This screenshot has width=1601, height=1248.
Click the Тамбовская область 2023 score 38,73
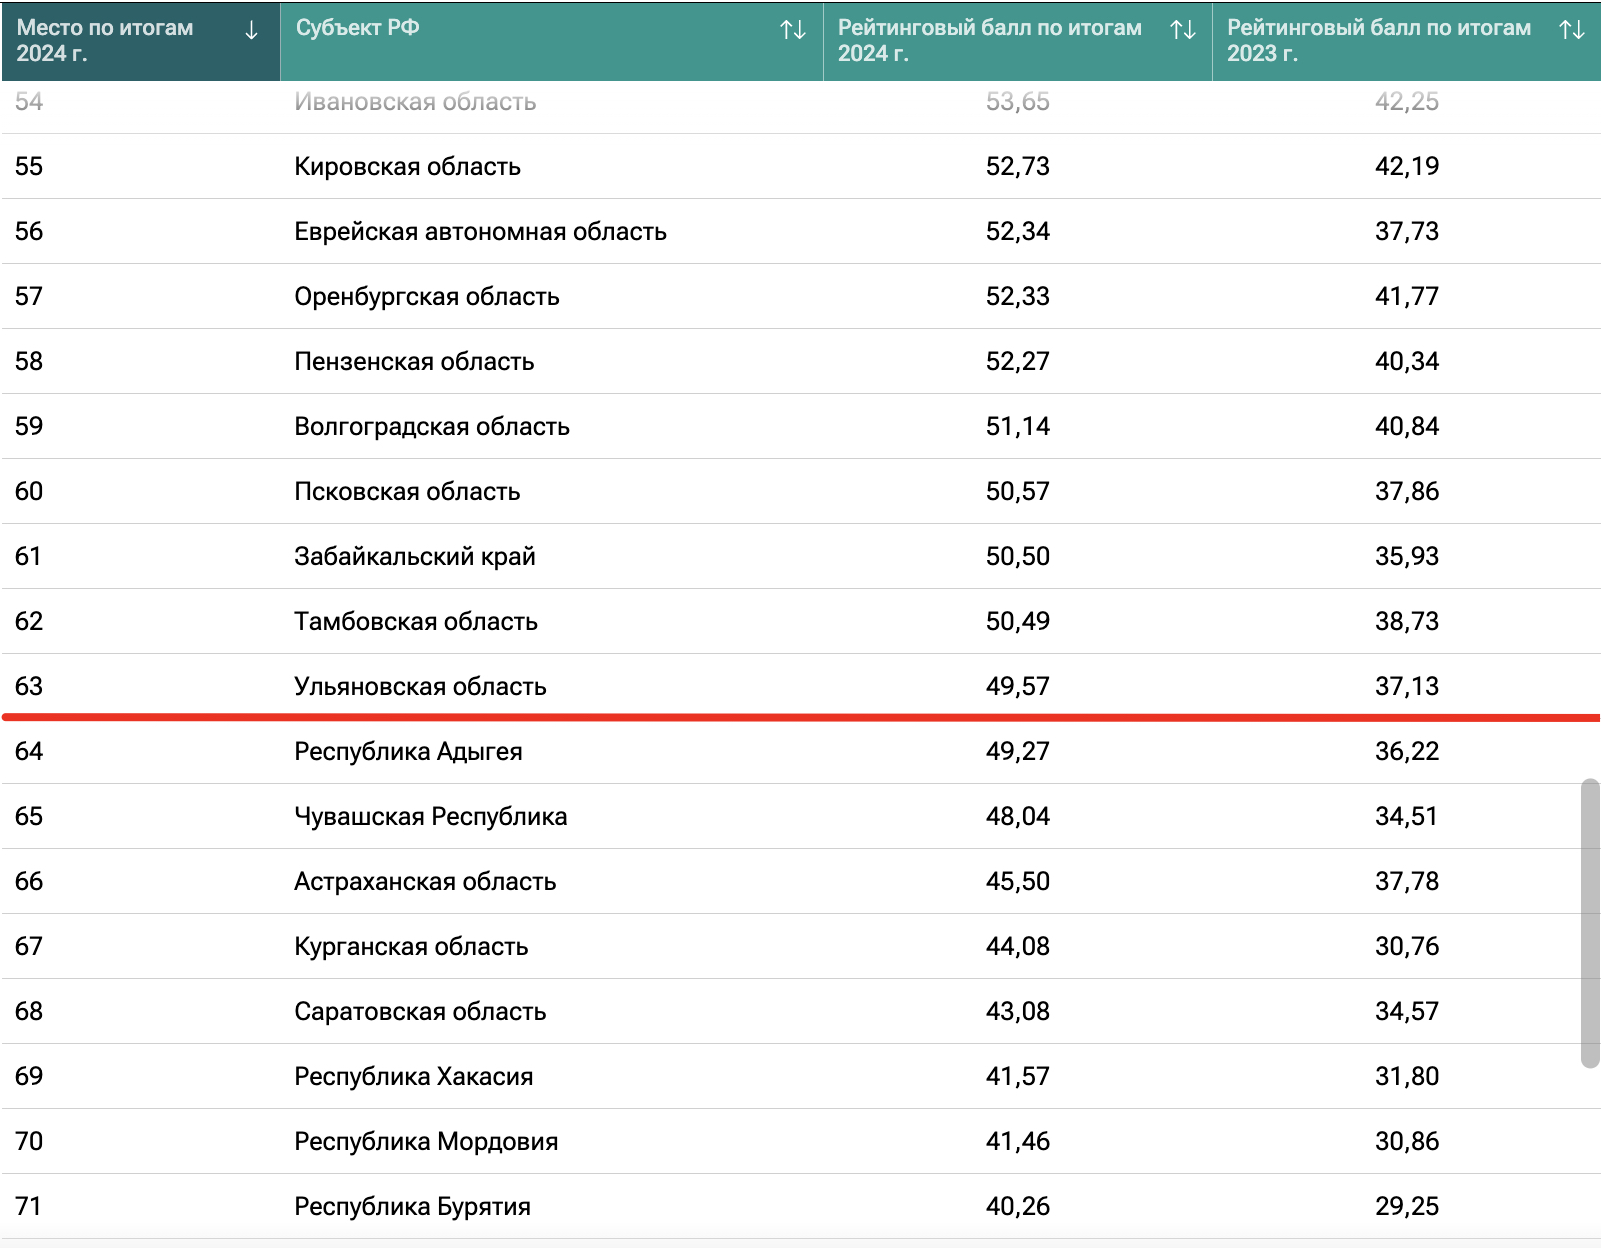1406,621
